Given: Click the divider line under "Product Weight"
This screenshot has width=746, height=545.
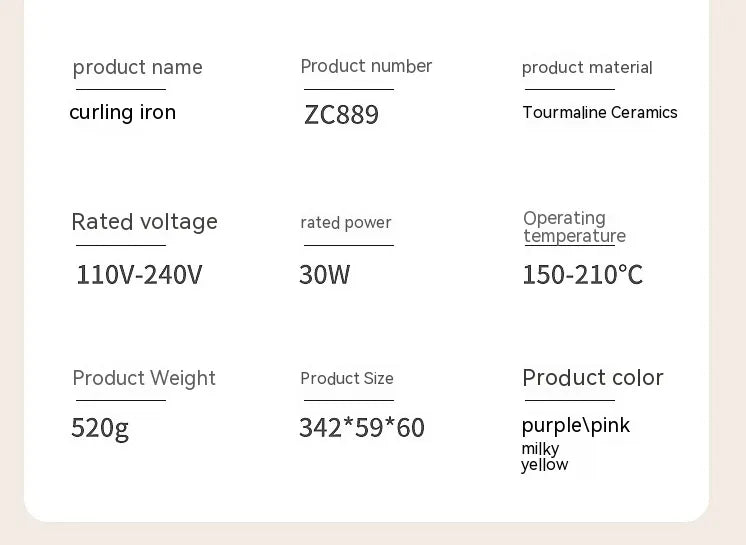Looking at the screenshot, I should [120, 400].
